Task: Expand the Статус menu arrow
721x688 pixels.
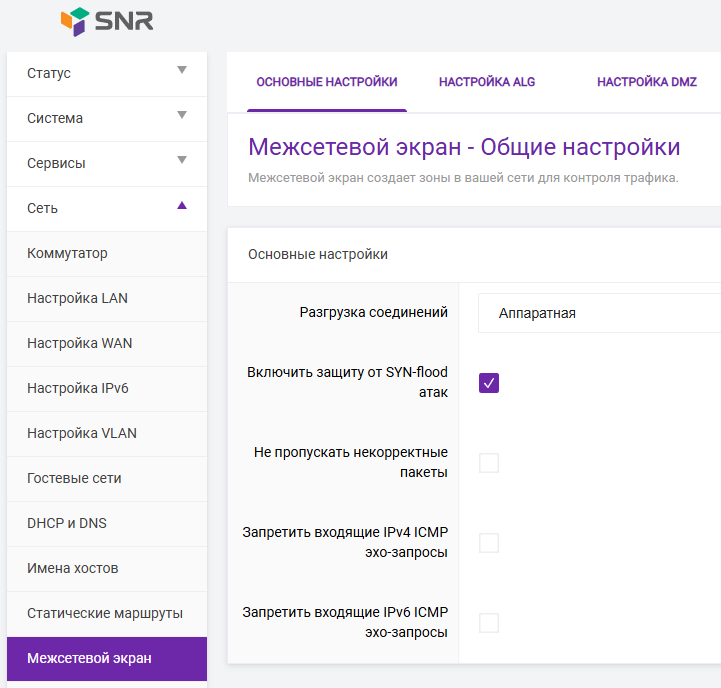Action: pyautogui.click(x=182, y=71)
